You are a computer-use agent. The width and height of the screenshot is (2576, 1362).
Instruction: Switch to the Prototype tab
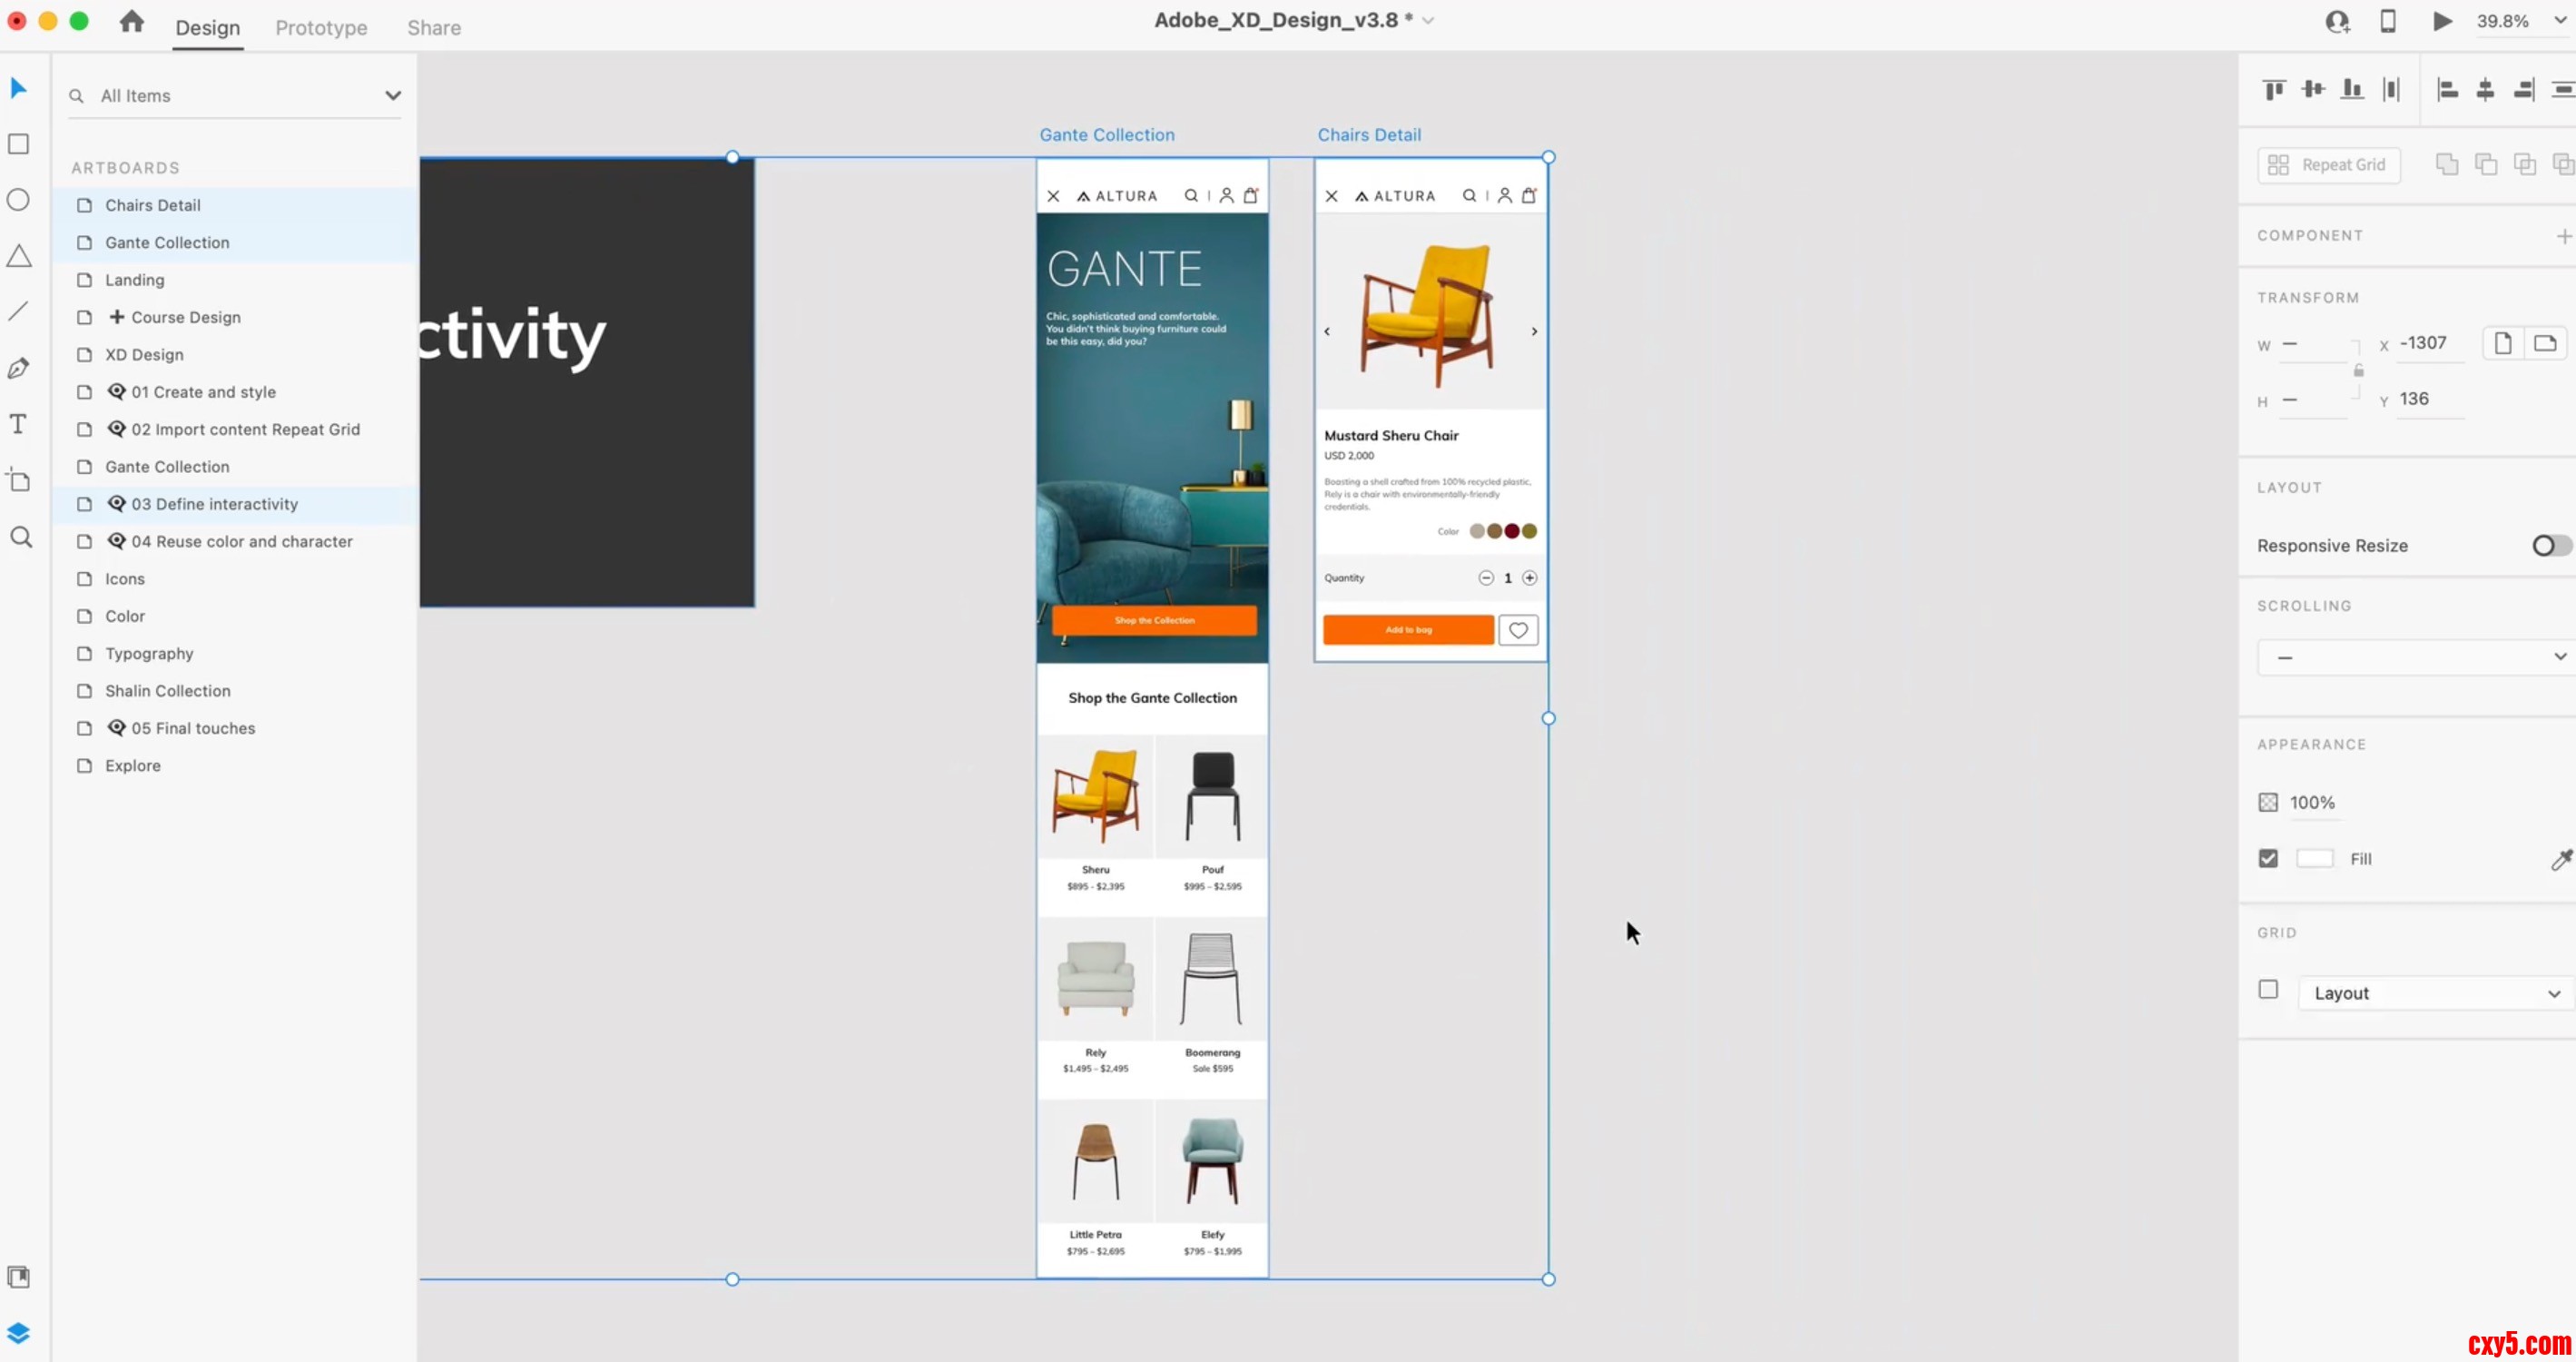tap(321, 28)
